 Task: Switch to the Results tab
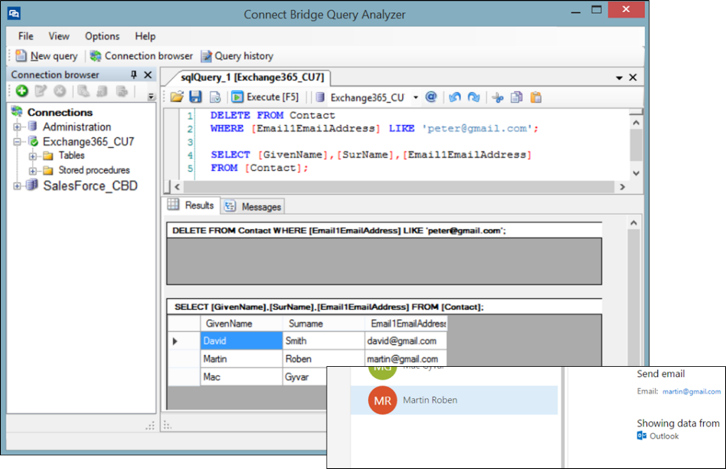[x=192, y=206]
